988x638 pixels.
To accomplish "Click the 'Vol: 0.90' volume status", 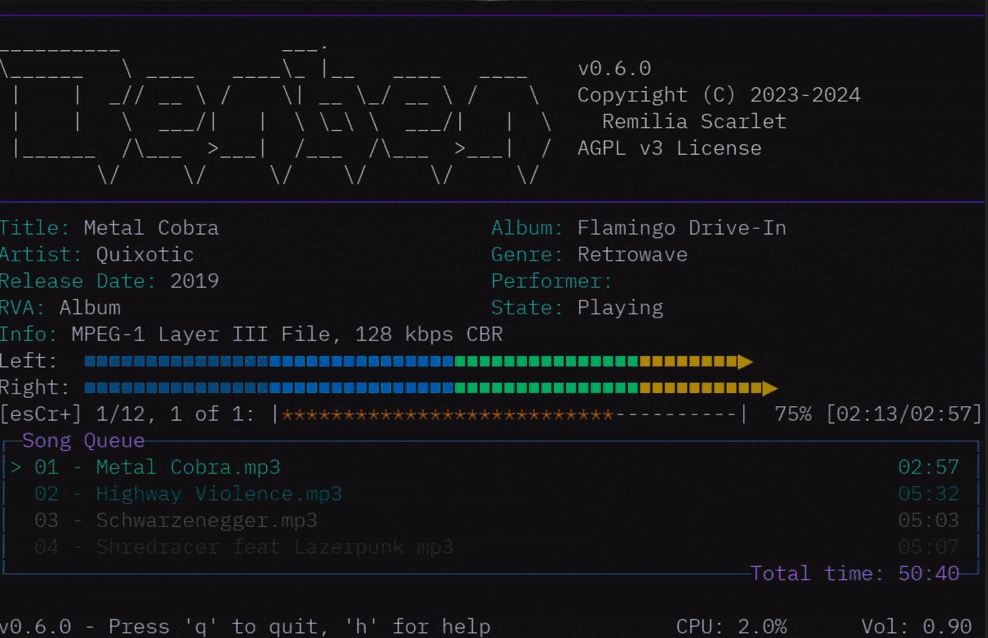I will 916,627.
